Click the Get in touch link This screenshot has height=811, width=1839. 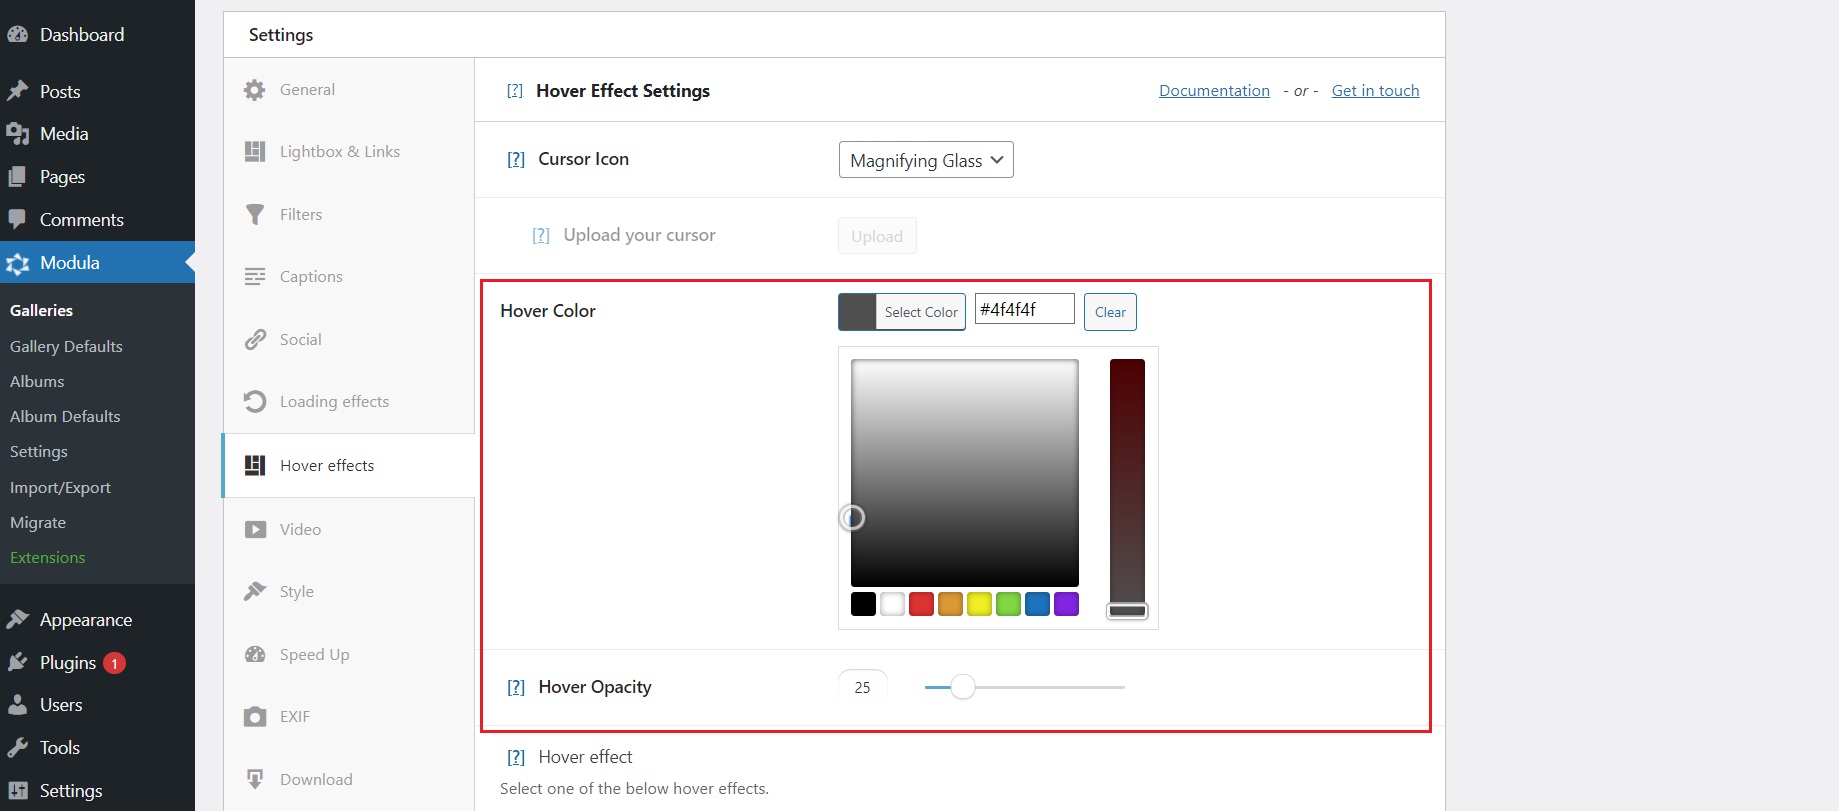tap(1375, 91)
